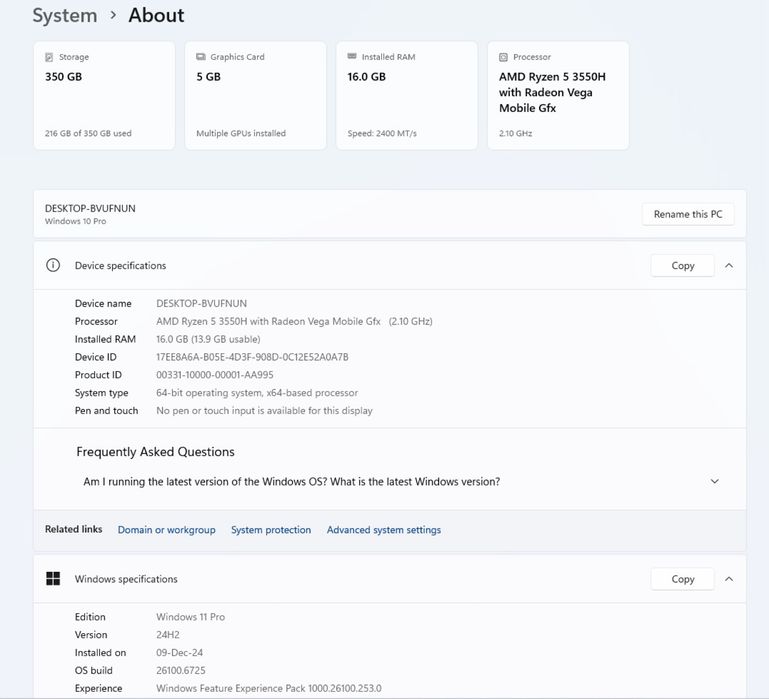Expand the latest Windows version FAQ question
This screenshot has height=699, width=769.
pos(714,481)
